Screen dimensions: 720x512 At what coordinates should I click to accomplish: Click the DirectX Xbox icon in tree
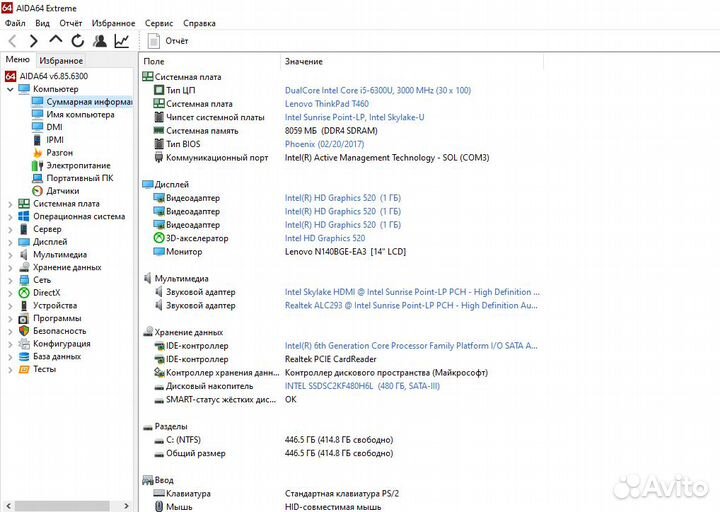[x=24, y=293]
